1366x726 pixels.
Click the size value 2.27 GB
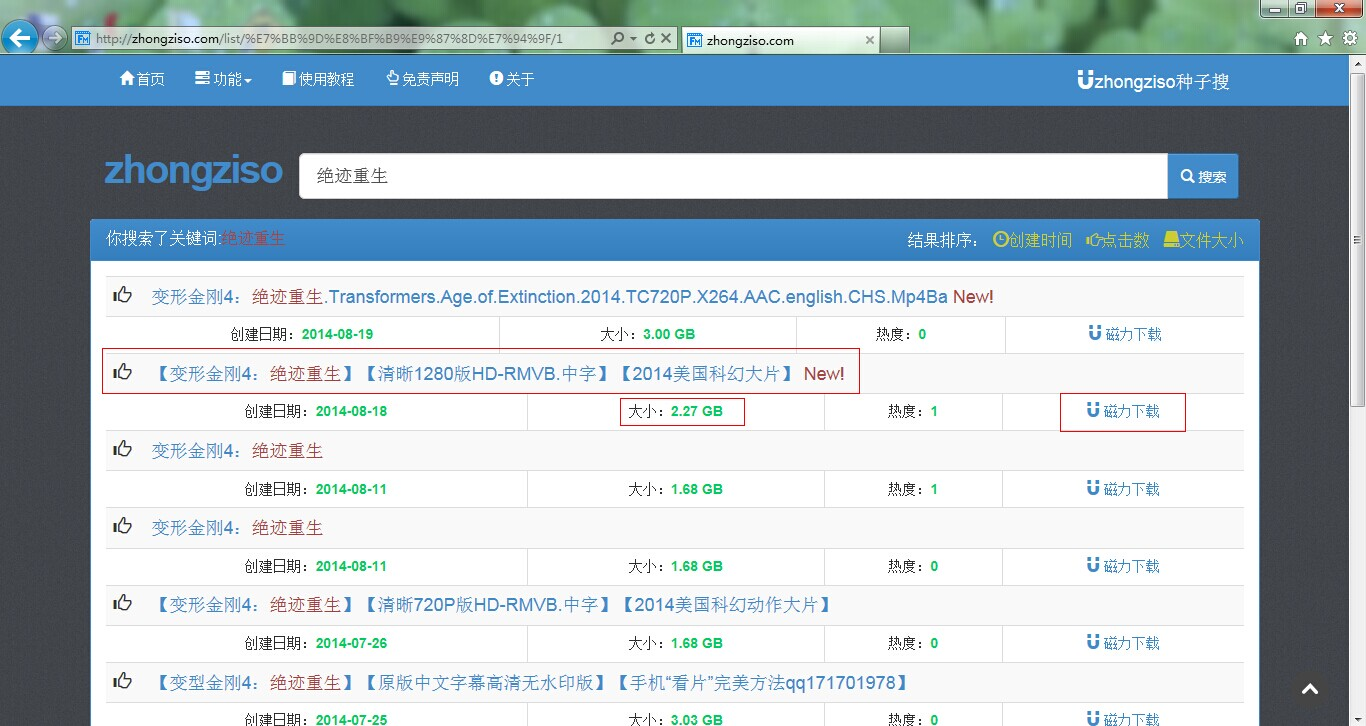click(697, 411)
